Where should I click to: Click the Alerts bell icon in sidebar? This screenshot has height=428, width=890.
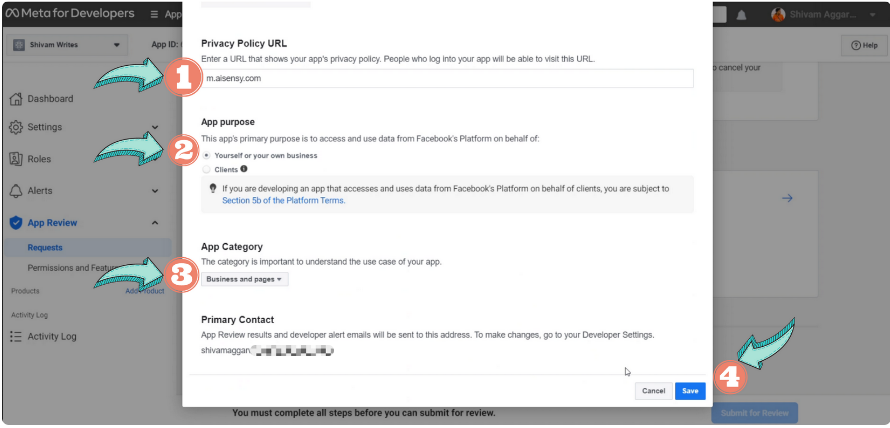click(16, 191)
